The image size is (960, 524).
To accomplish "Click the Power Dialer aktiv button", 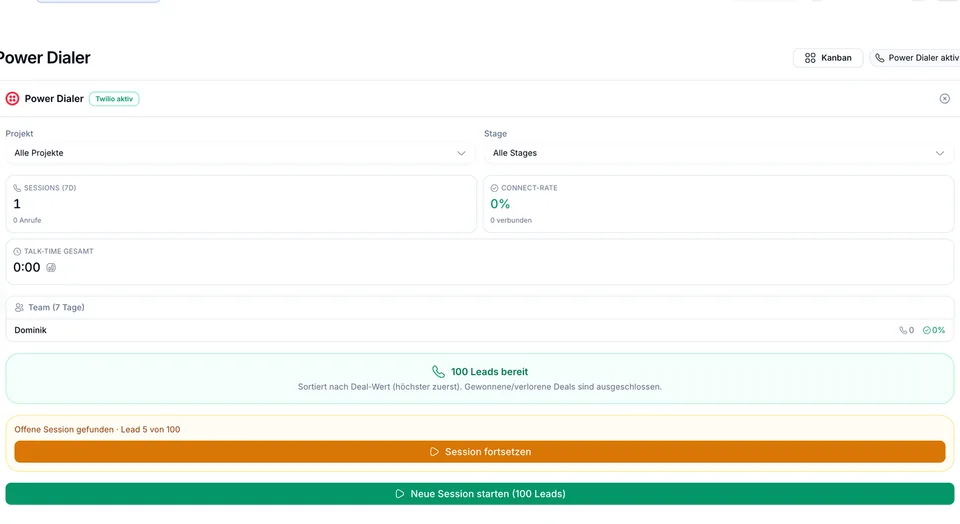I will pos(916,58).
